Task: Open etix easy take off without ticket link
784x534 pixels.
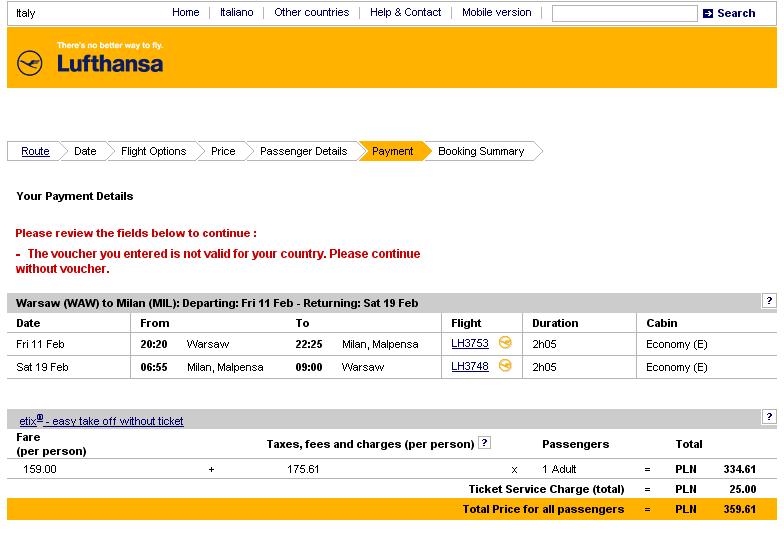Action: pos(102,420)
